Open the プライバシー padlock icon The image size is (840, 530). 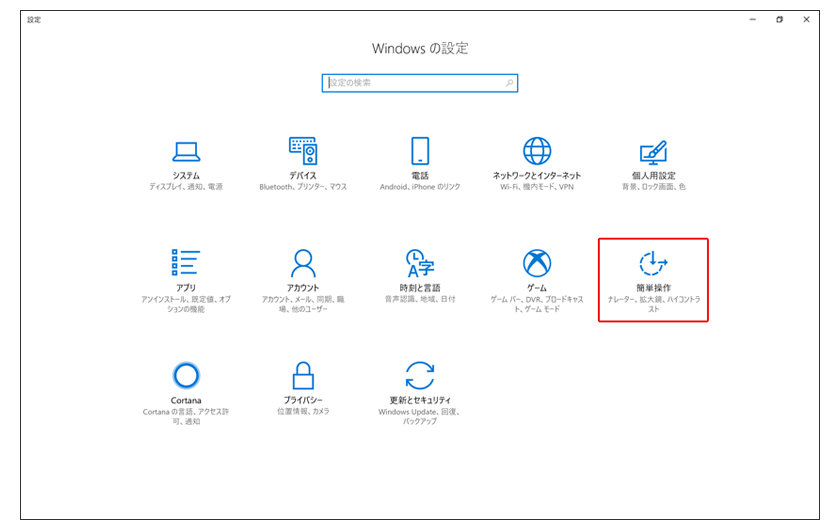303,375
